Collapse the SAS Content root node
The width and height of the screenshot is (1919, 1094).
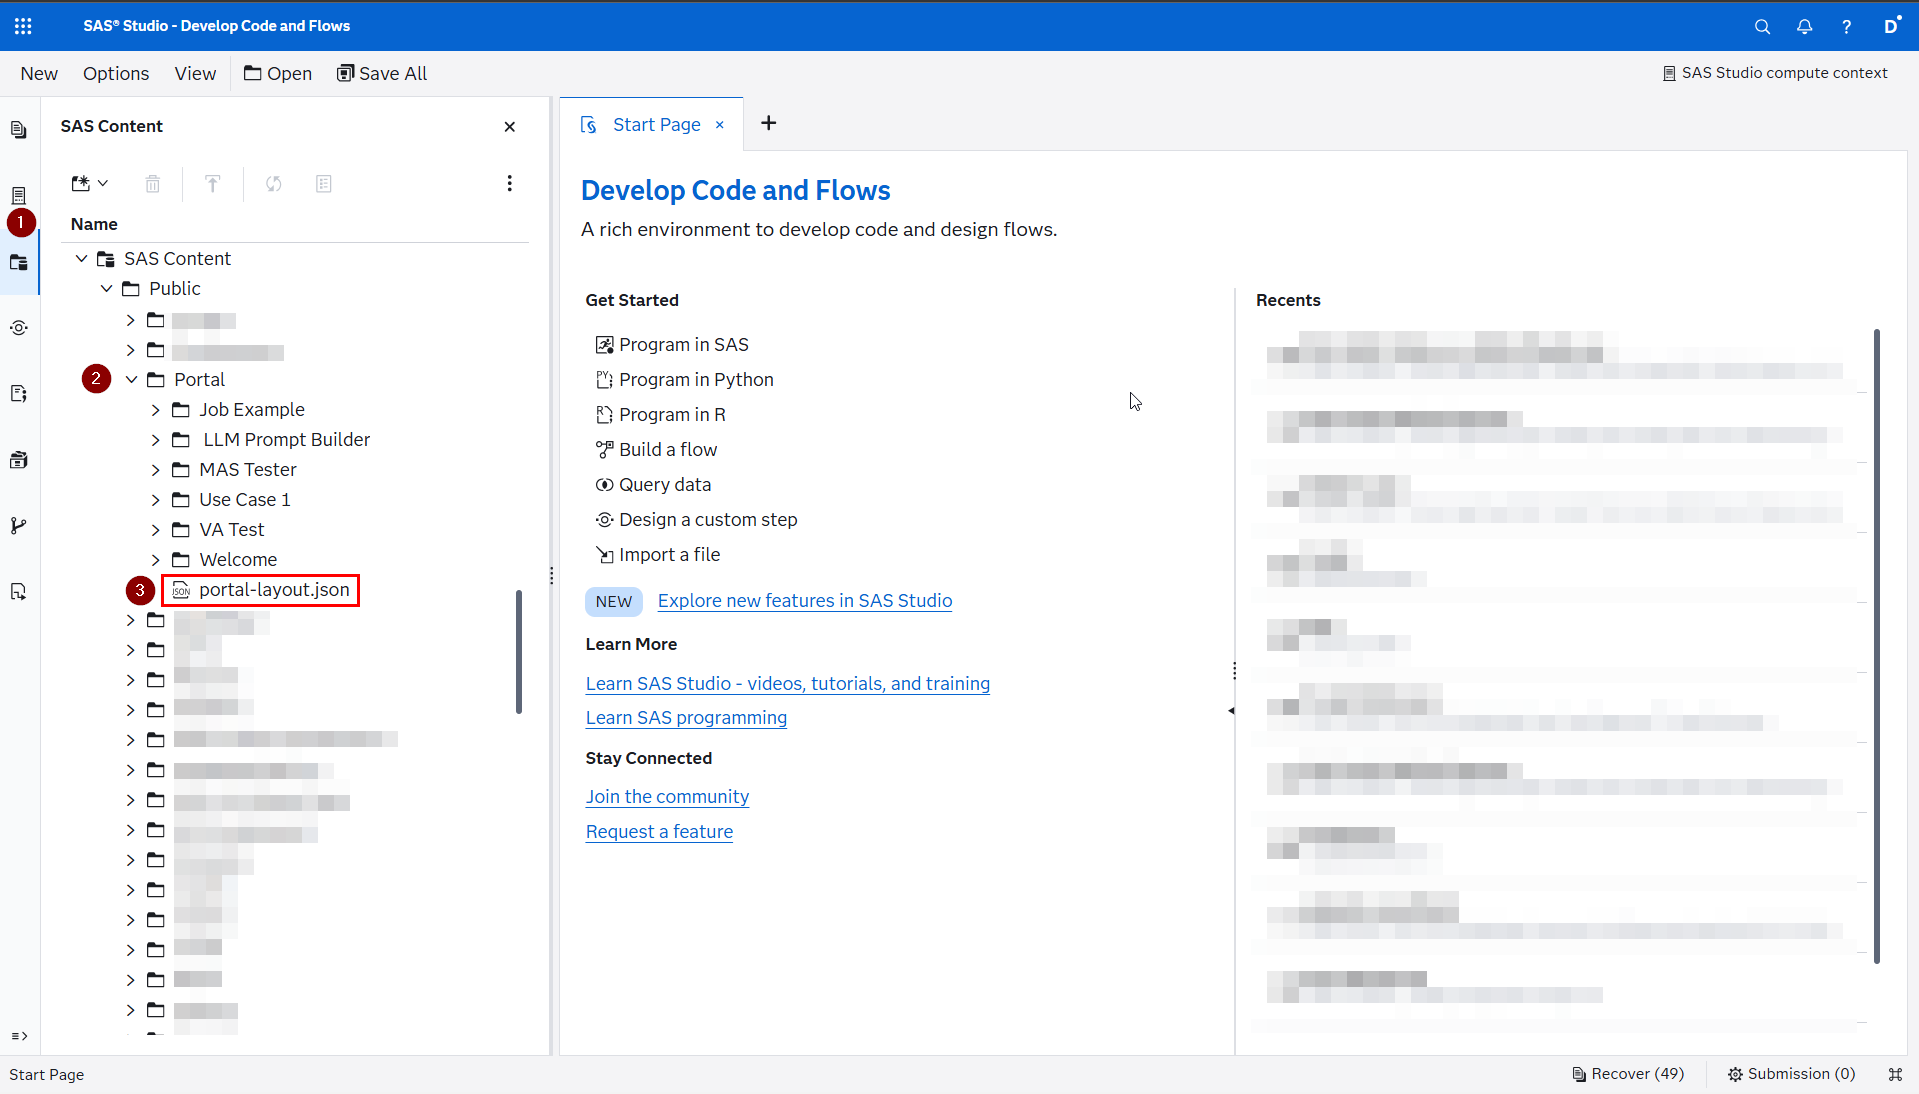pyautogui.click(x=81, y=259)
